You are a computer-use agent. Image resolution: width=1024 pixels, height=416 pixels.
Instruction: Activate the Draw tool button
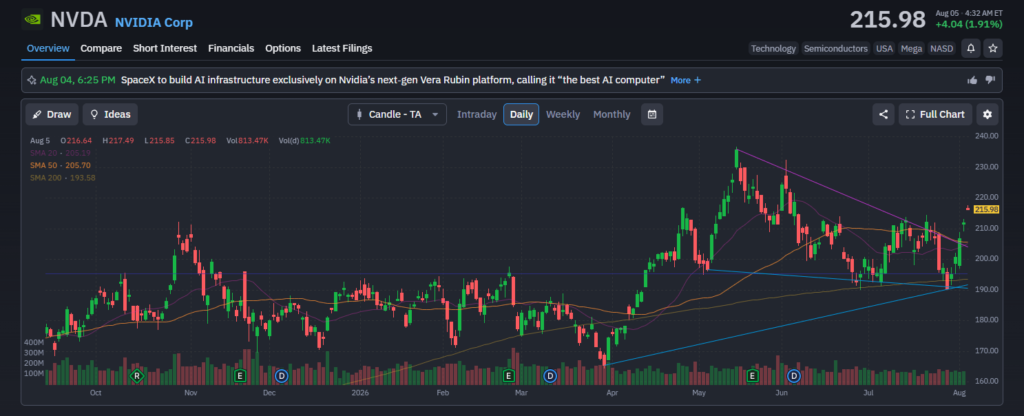[x=52, y=114]
